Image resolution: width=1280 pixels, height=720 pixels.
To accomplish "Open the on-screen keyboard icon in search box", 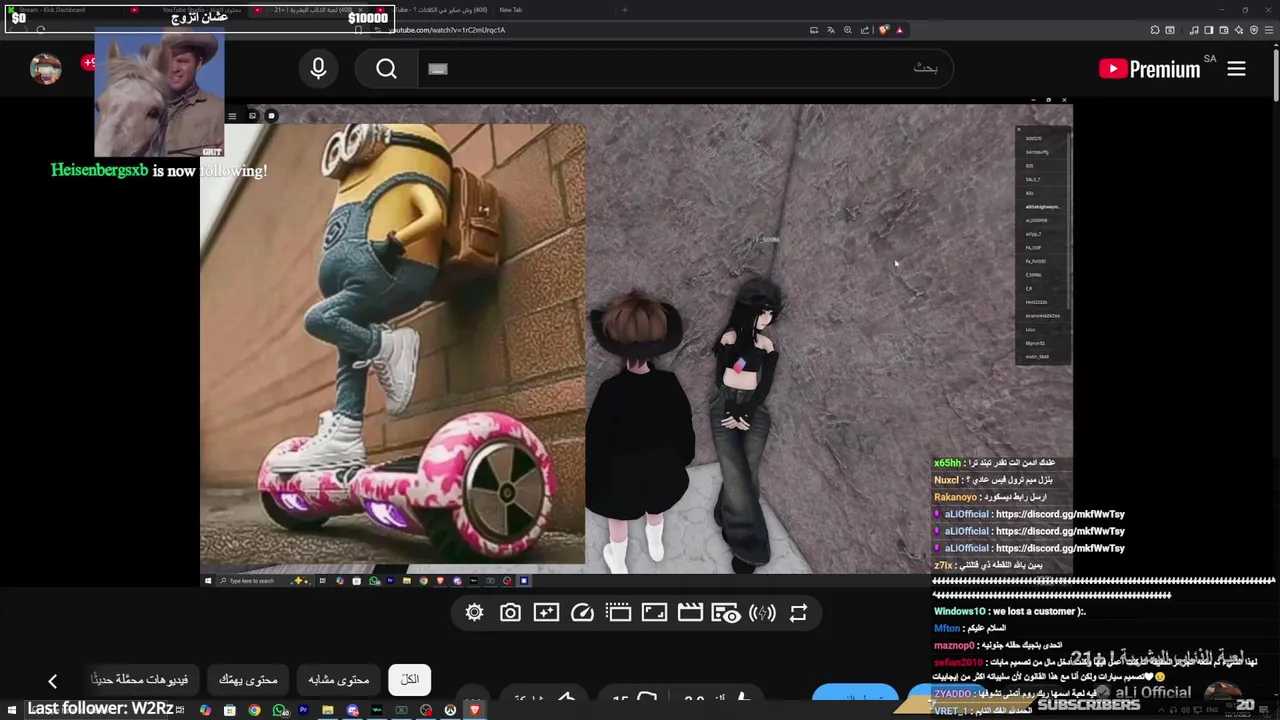I will (437, 69).
